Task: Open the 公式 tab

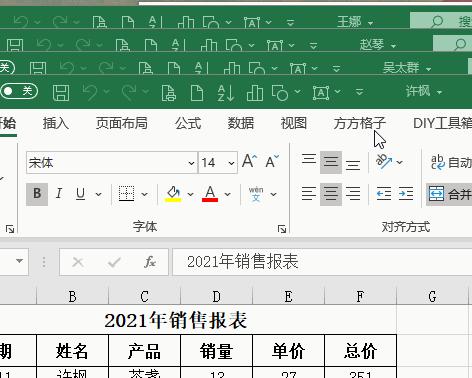Action: 188,123
